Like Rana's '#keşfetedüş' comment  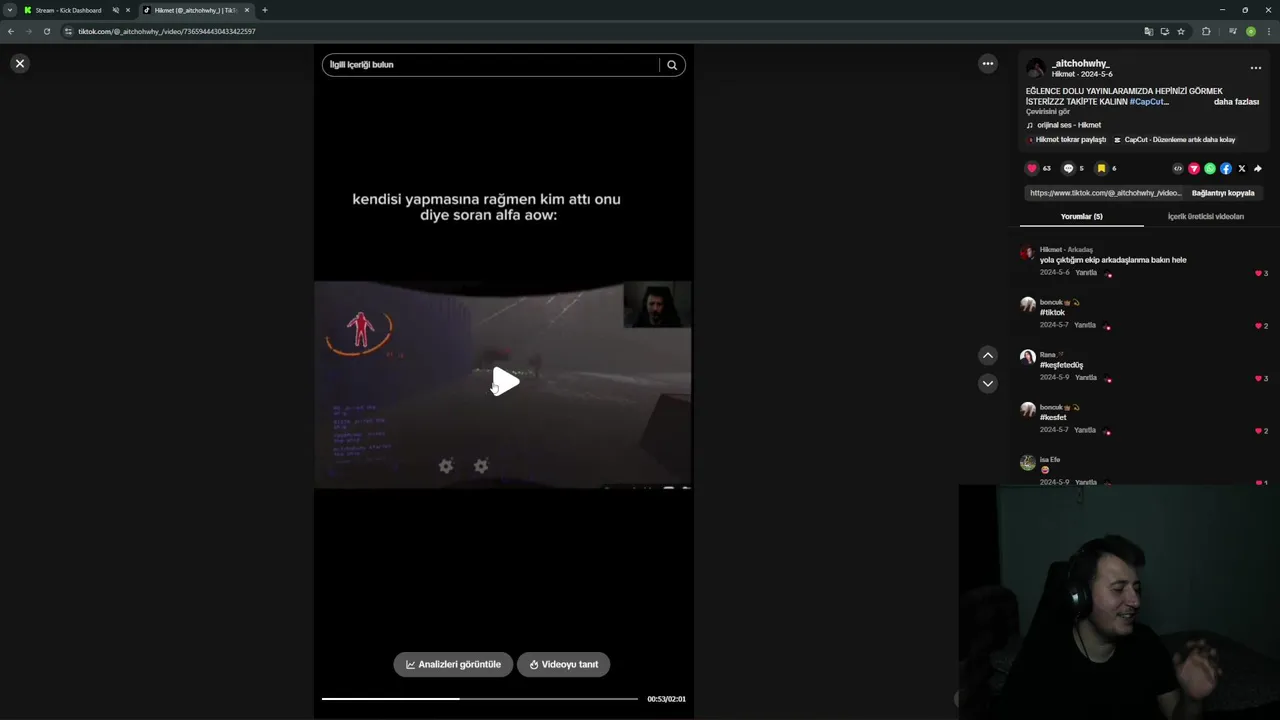point(1258,378)
